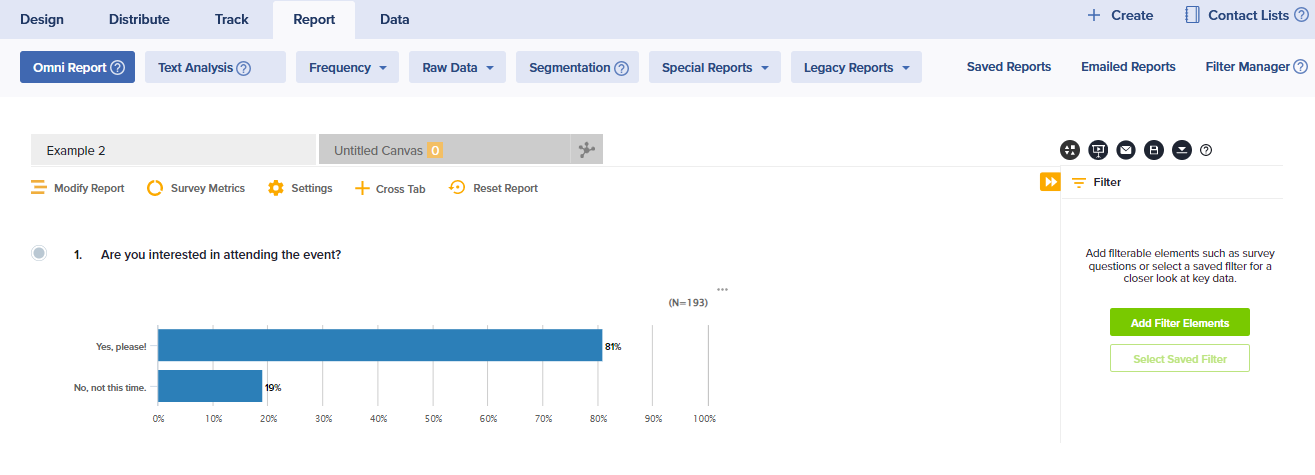Image resolution: width=1315 pixels, height=475 pixels.
Task: Open the Raw Data dropdown menu
Action: (x=457, y=68)
